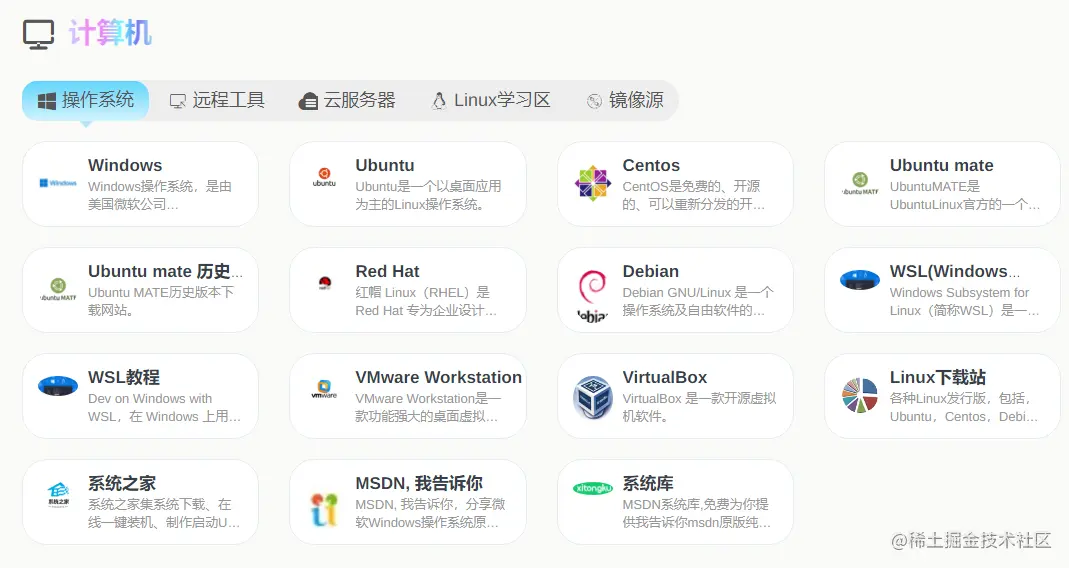This screenshot has width=1069, height=568.
Task: Click the description '红帽 Linux（RHEL）是…'
Action: coord(426,301)
